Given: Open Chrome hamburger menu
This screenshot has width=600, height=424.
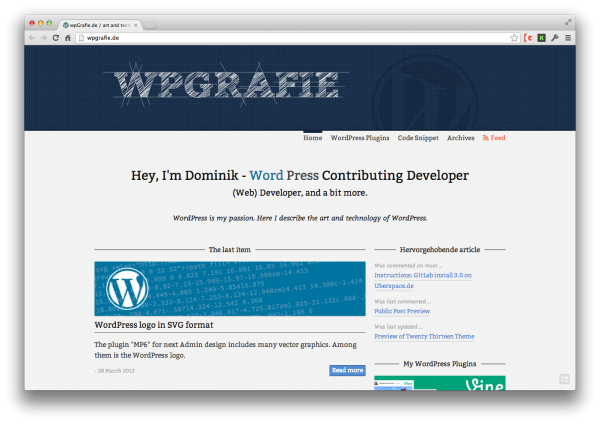Looking at the screenshot, I should tap(568, 38).
